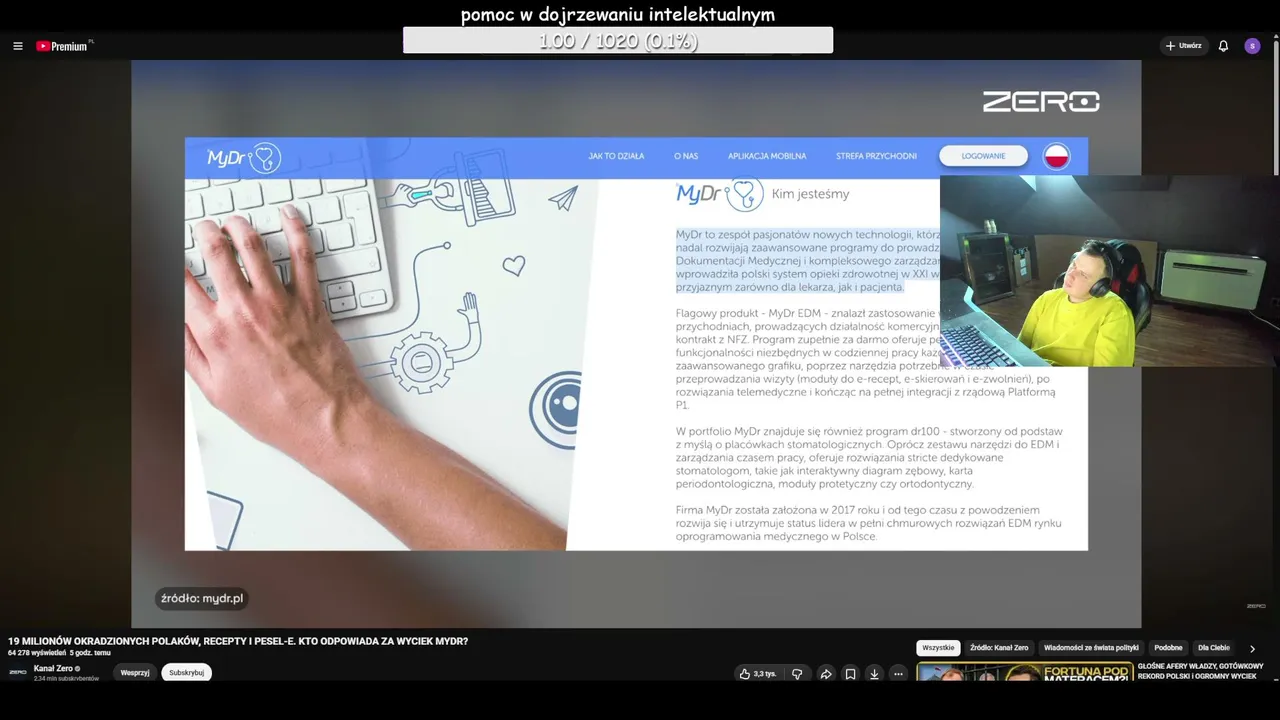Click O NAS in the MyDr navbar
This screenshot has width=1280, height=720.
686,156
